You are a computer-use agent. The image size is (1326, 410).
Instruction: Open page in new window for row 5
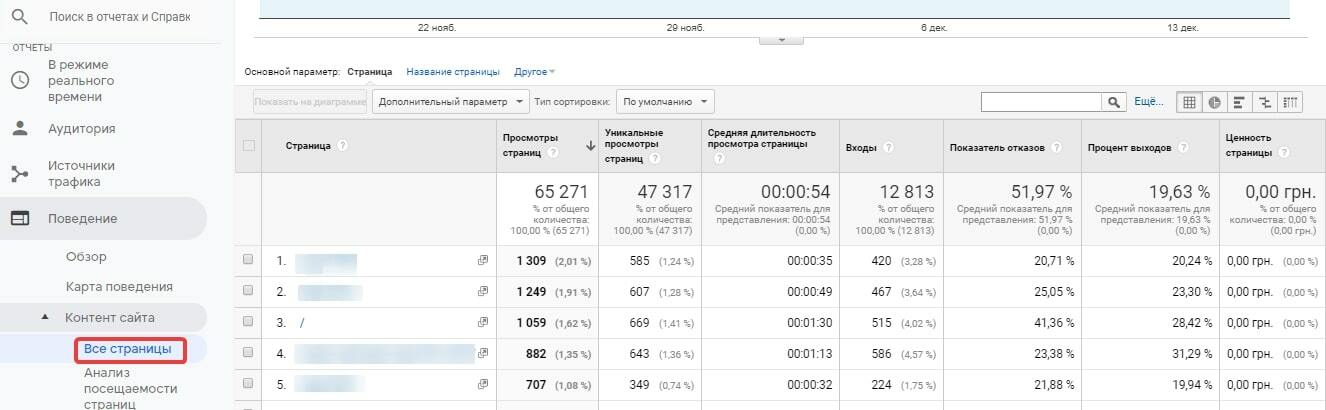coord(483,383)
